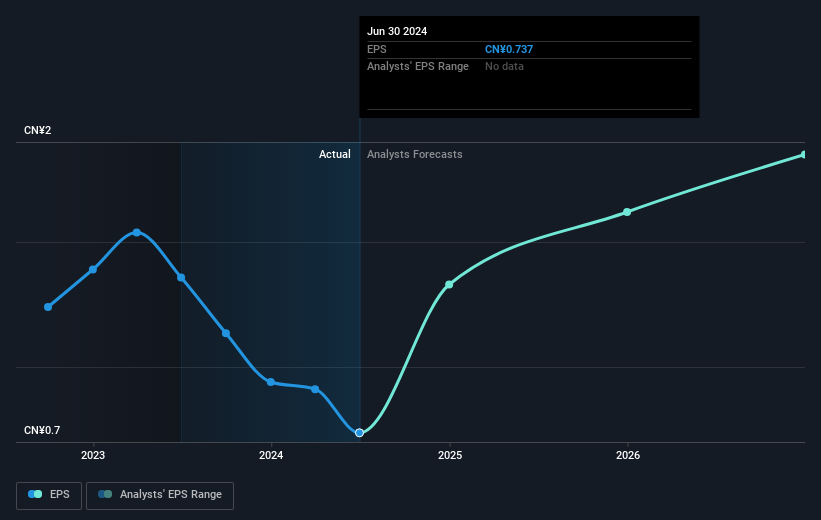
Task: Click the "Analysts' EPS Range" tooltip row label
Action: (x=418, y=67)
